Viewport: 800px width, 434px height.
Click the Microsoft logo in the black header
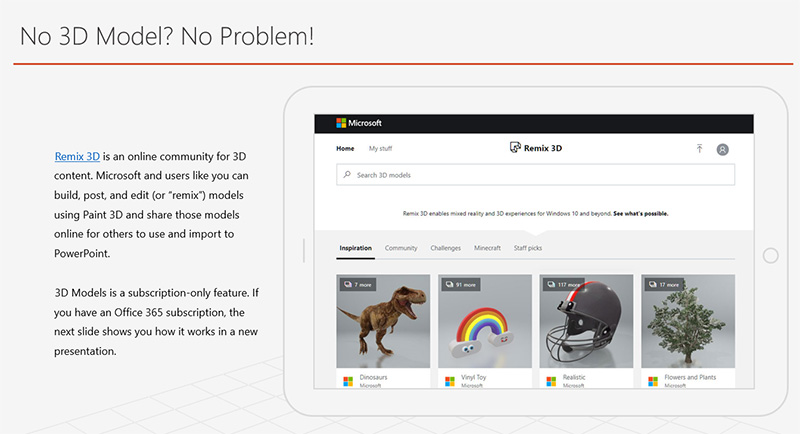[x=359, y=123]
